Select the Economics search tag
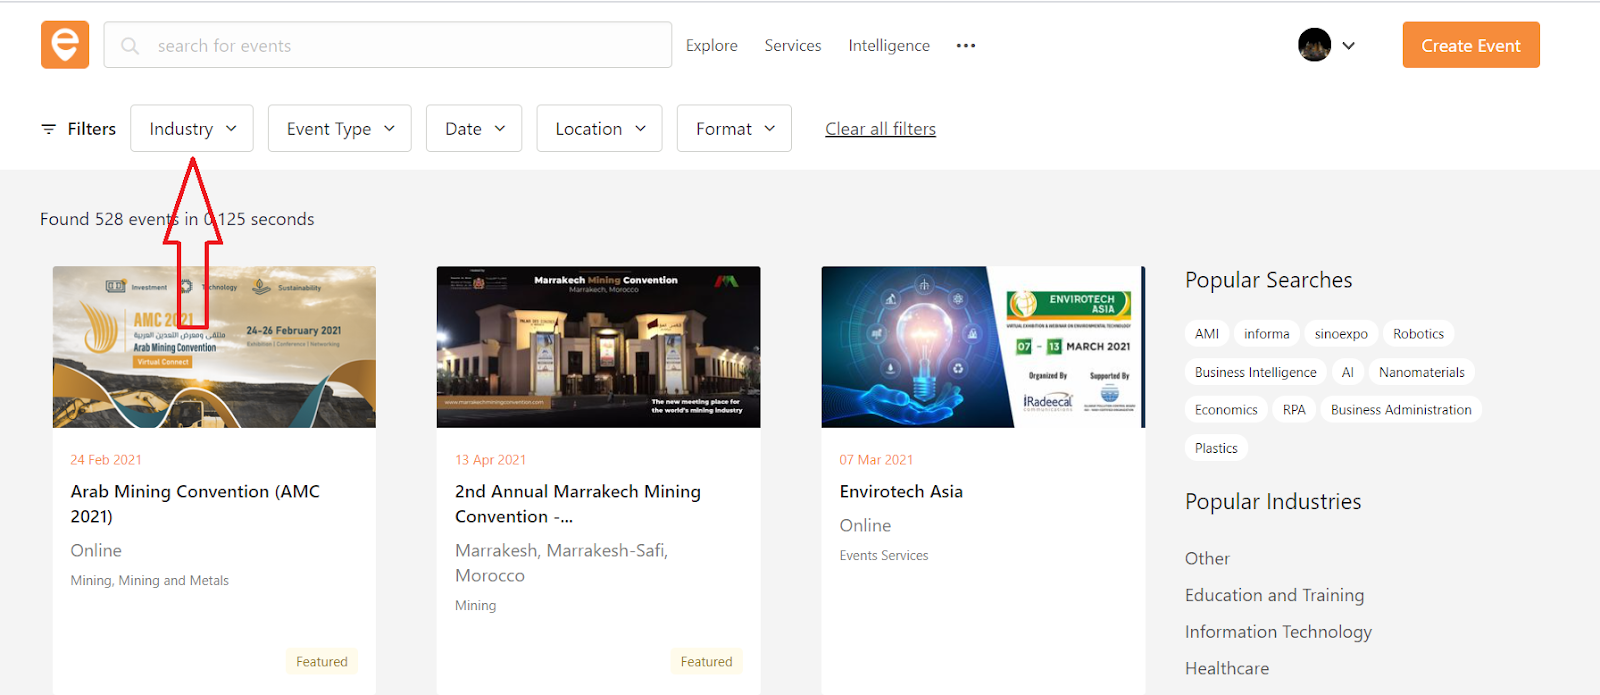Viewport: 1600px width, 695px height. 1226,410
